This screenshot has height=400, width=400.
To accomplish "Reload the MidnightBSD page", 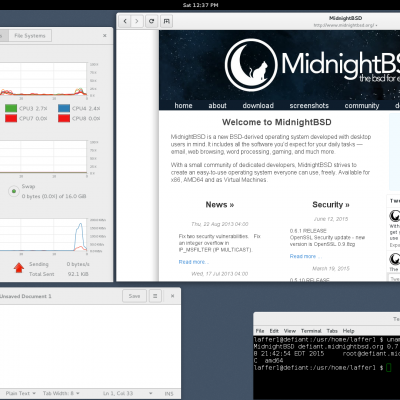I will [x=151, y=21].
